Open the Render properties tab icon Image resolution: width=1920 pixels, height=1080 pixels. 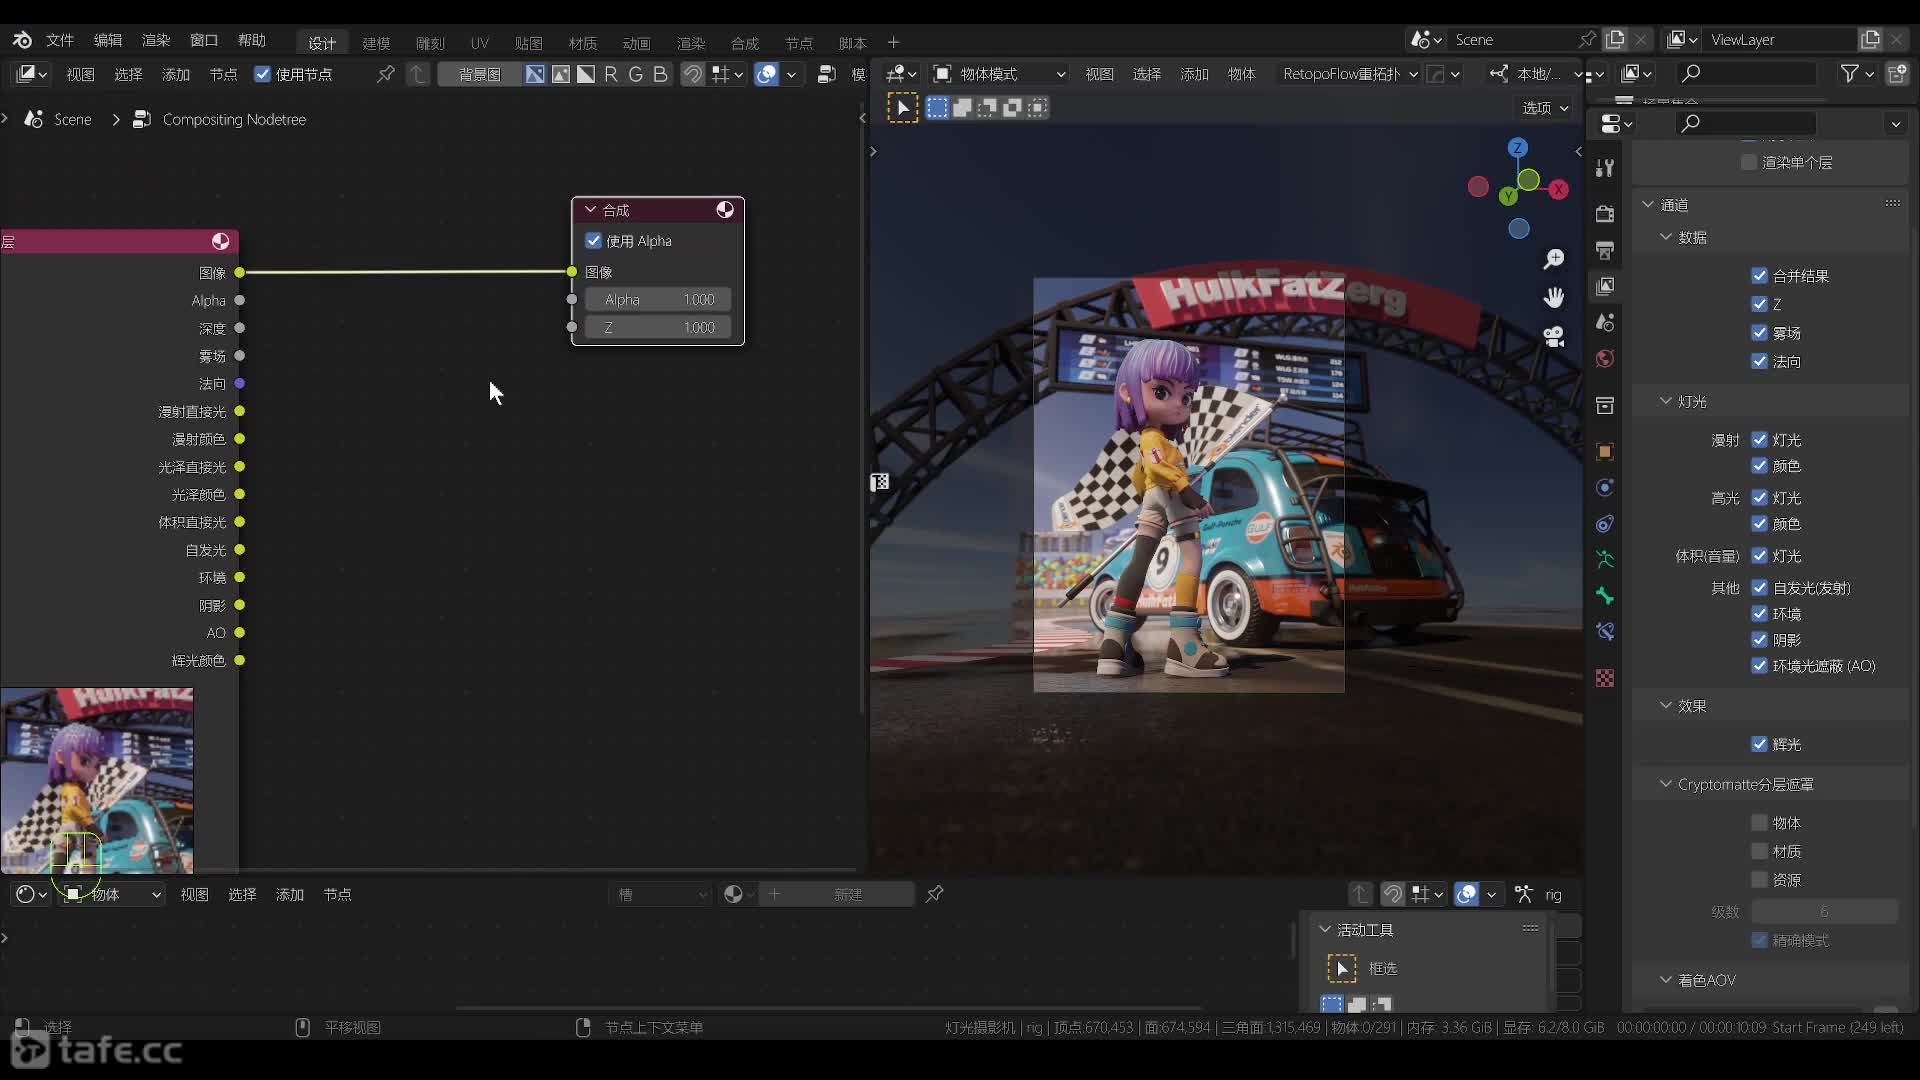1605,214
